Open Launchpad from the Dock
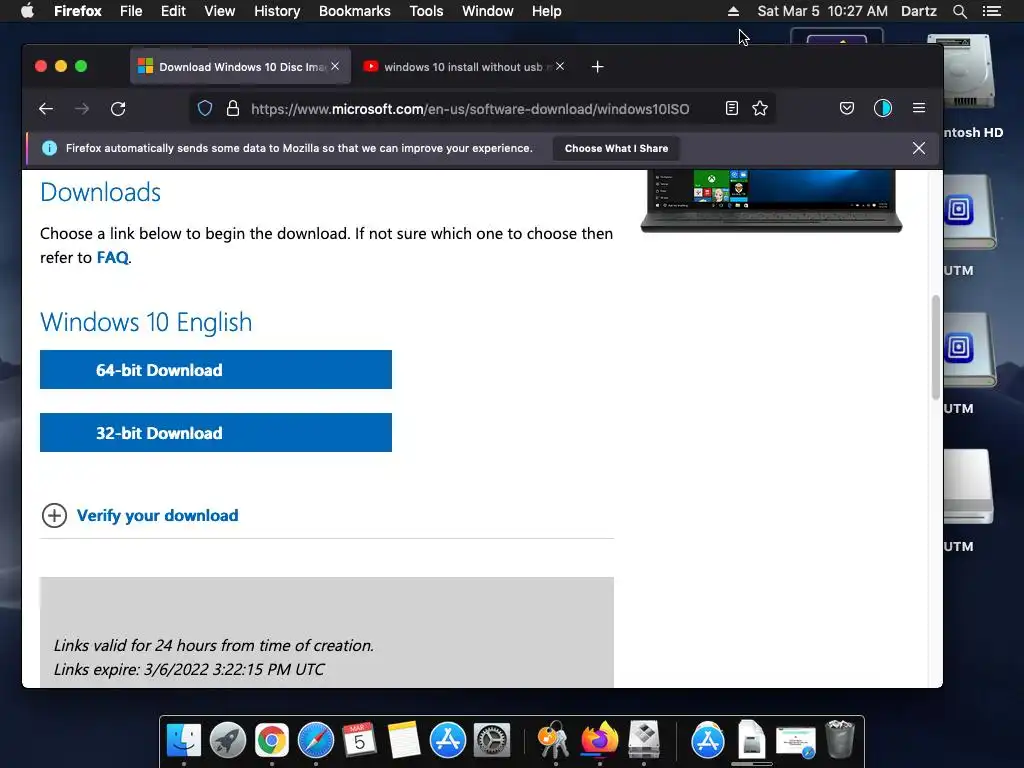Screen dimensions: 1024x768 click(x=228, y=741)
